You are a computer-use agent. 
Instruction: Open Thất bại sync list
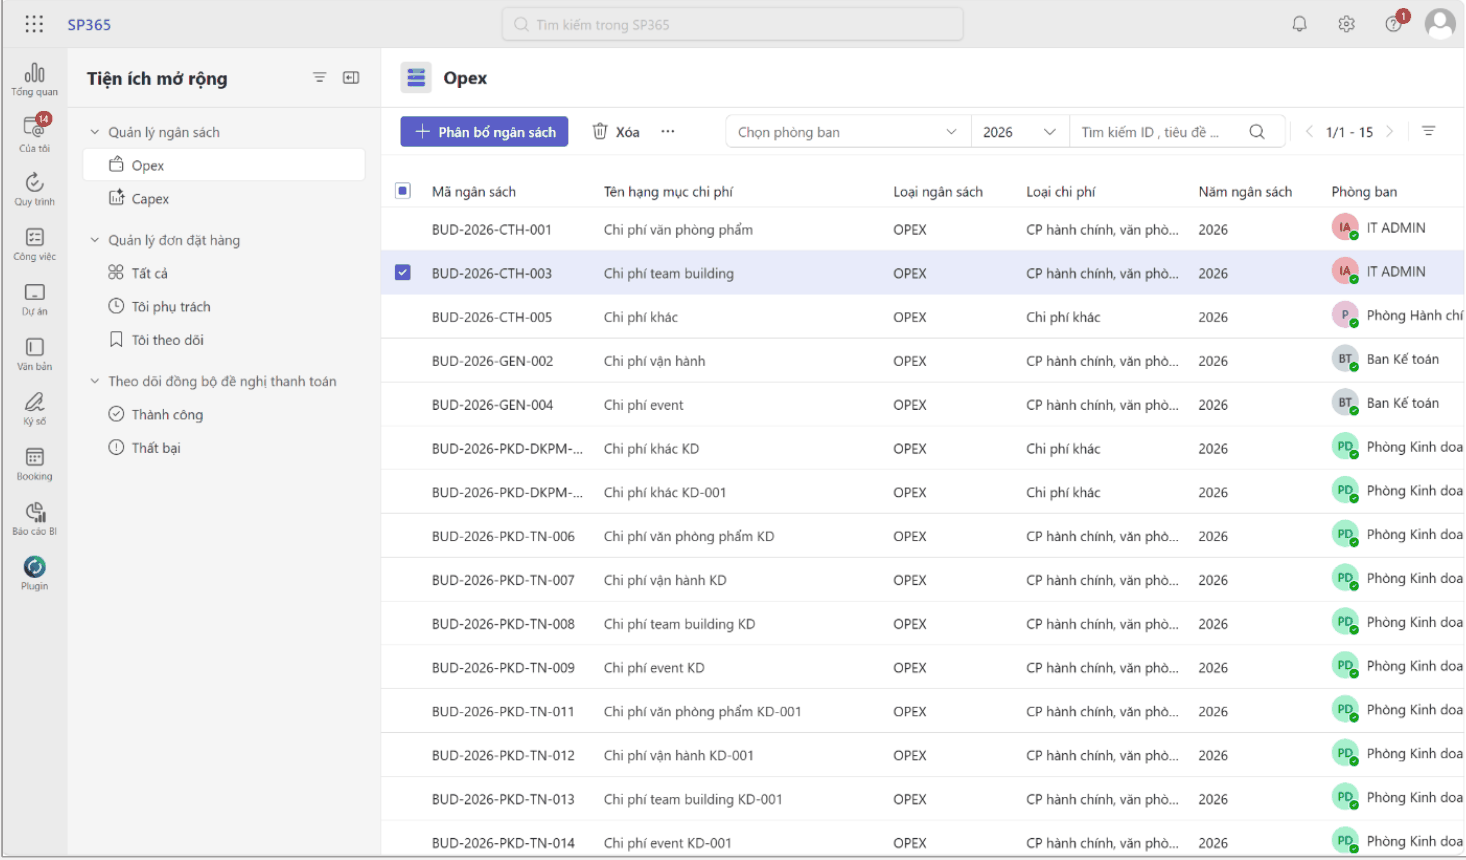(224, 448)
